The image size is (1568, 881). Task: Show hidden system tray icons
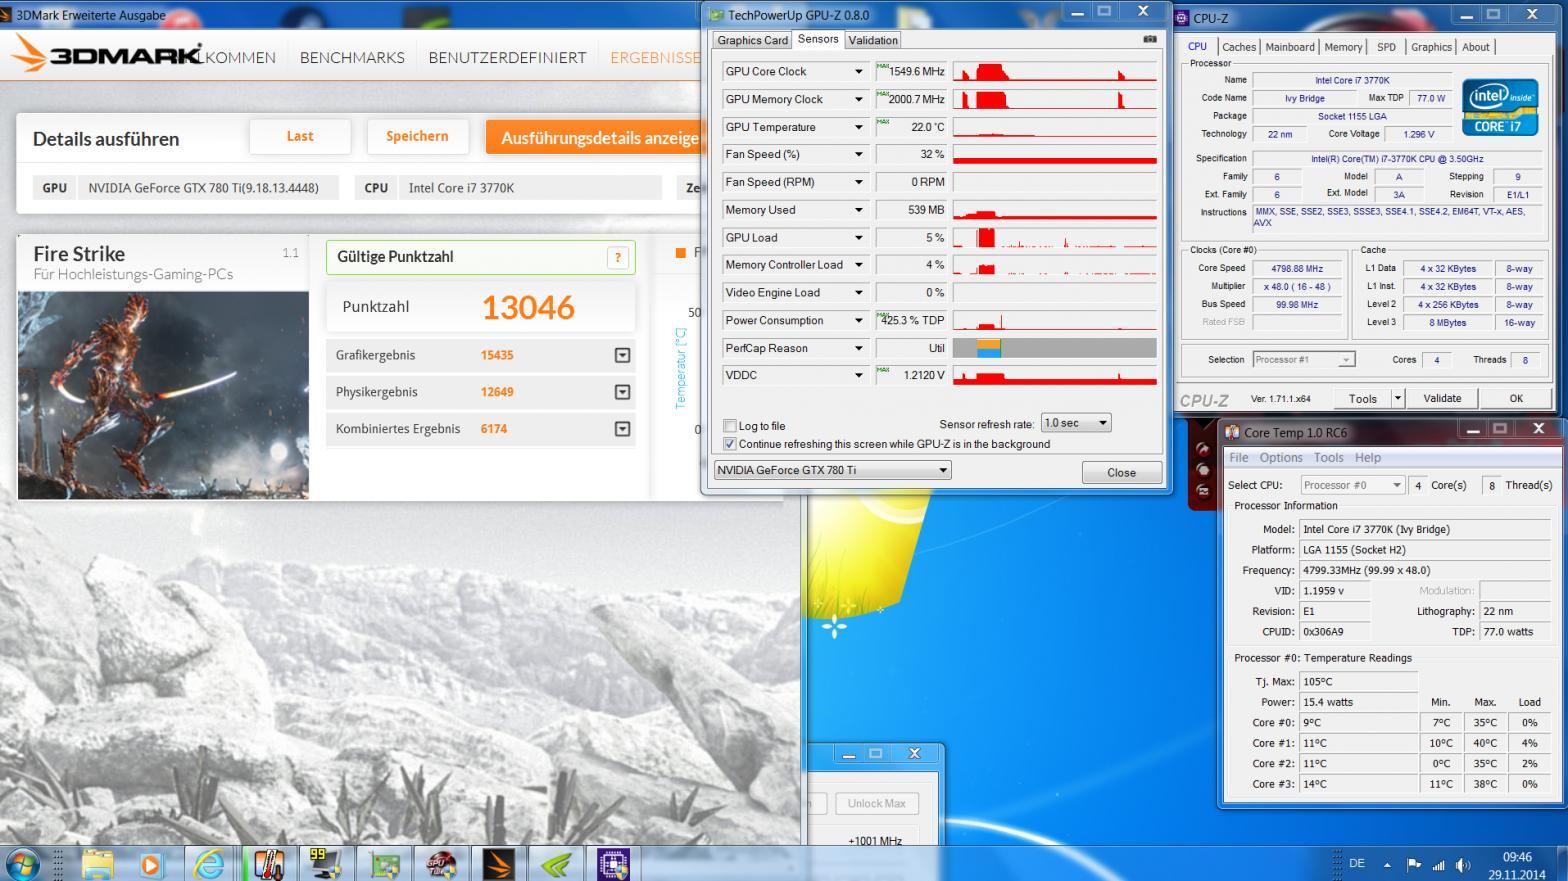pos(1387,864)
